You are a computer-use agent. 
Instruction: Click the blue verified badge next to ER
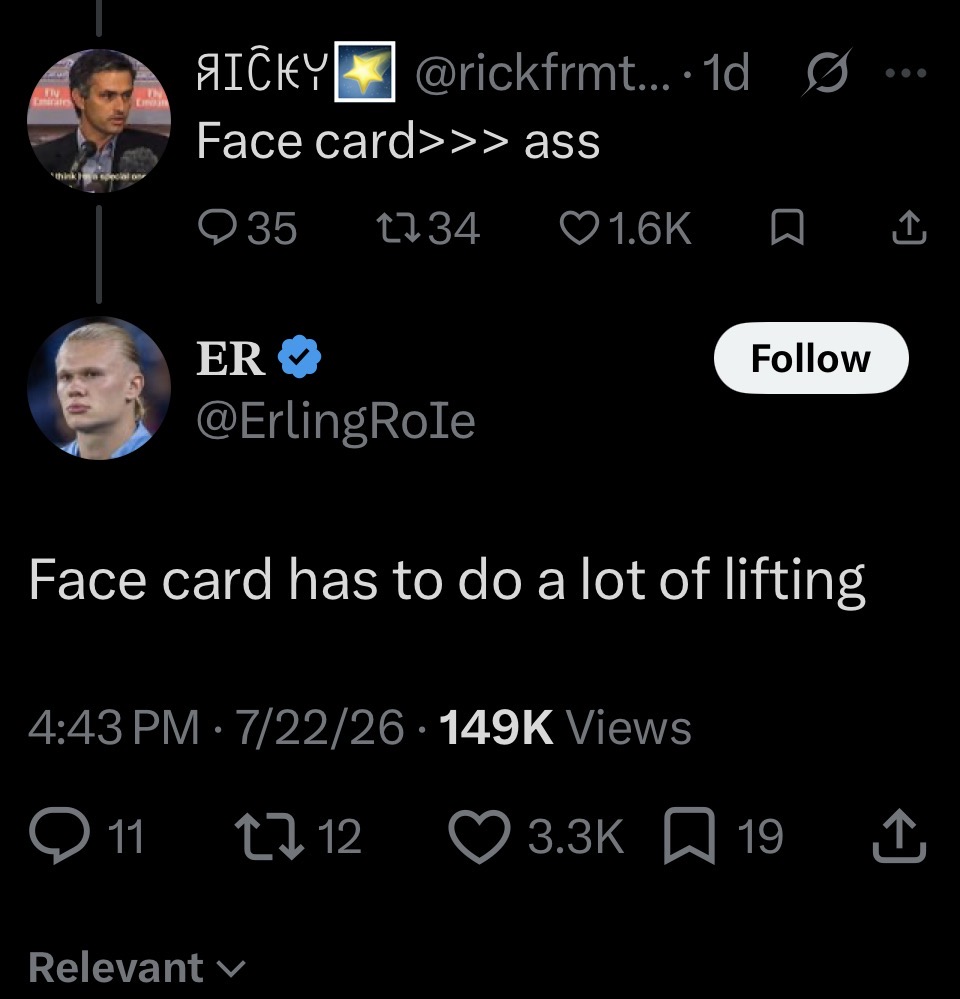click(x=299, y=357)
